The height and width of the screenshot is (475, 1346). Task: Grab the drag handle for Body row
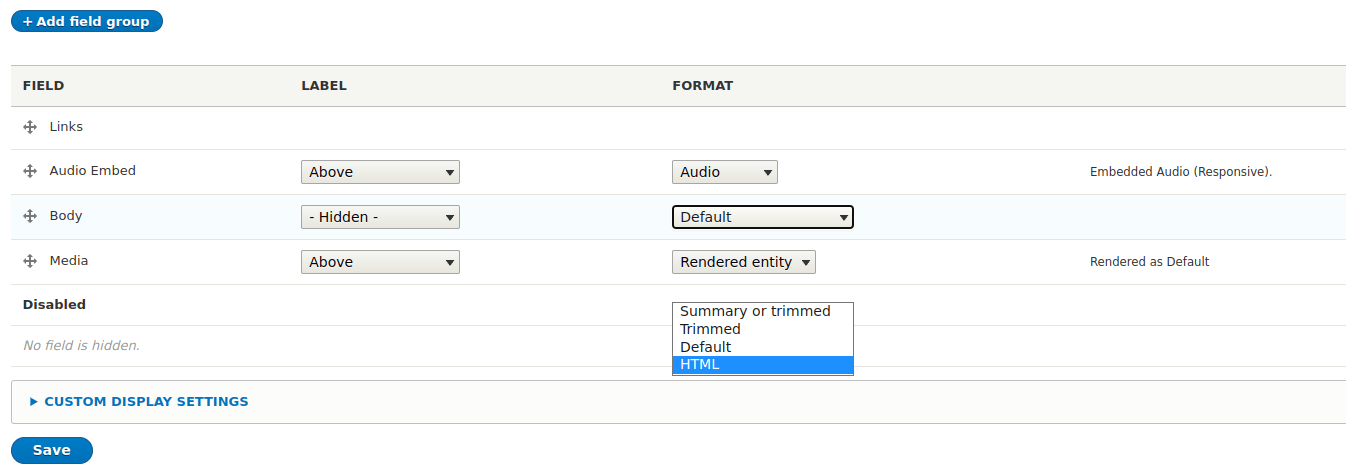(30, 216)
